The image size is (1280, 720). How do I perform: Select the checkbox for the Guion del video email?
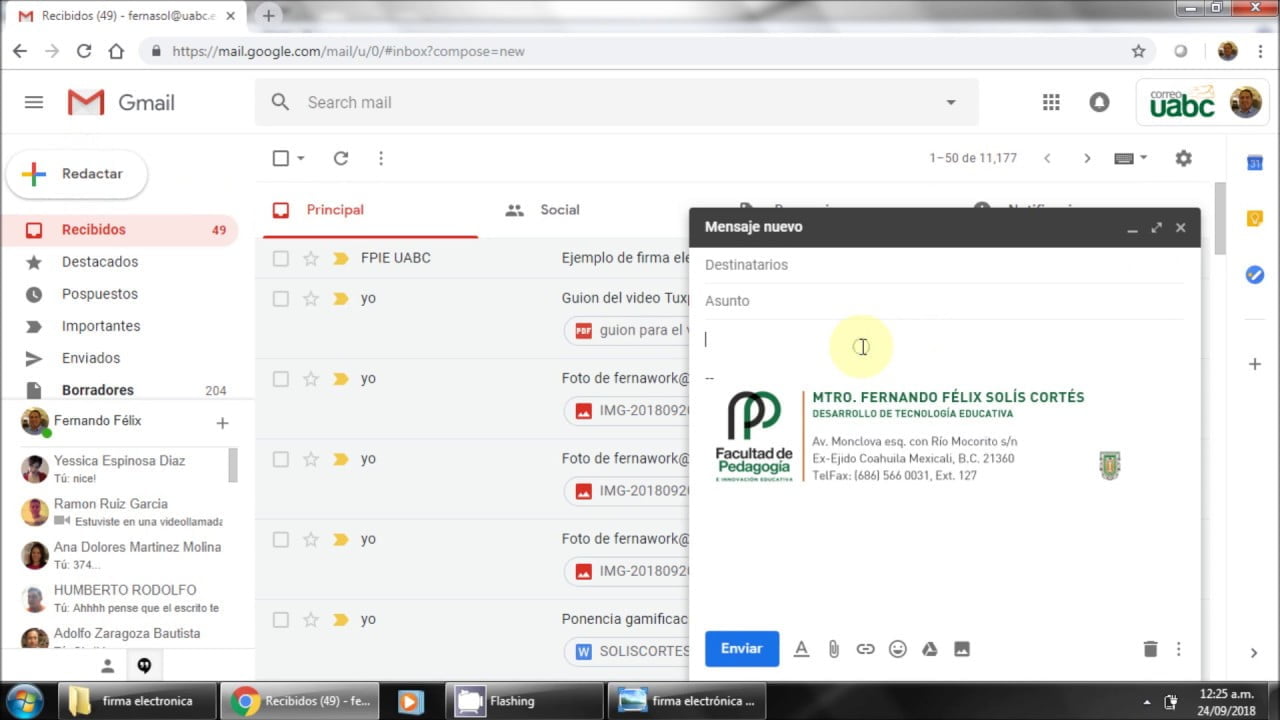[281, 298]
